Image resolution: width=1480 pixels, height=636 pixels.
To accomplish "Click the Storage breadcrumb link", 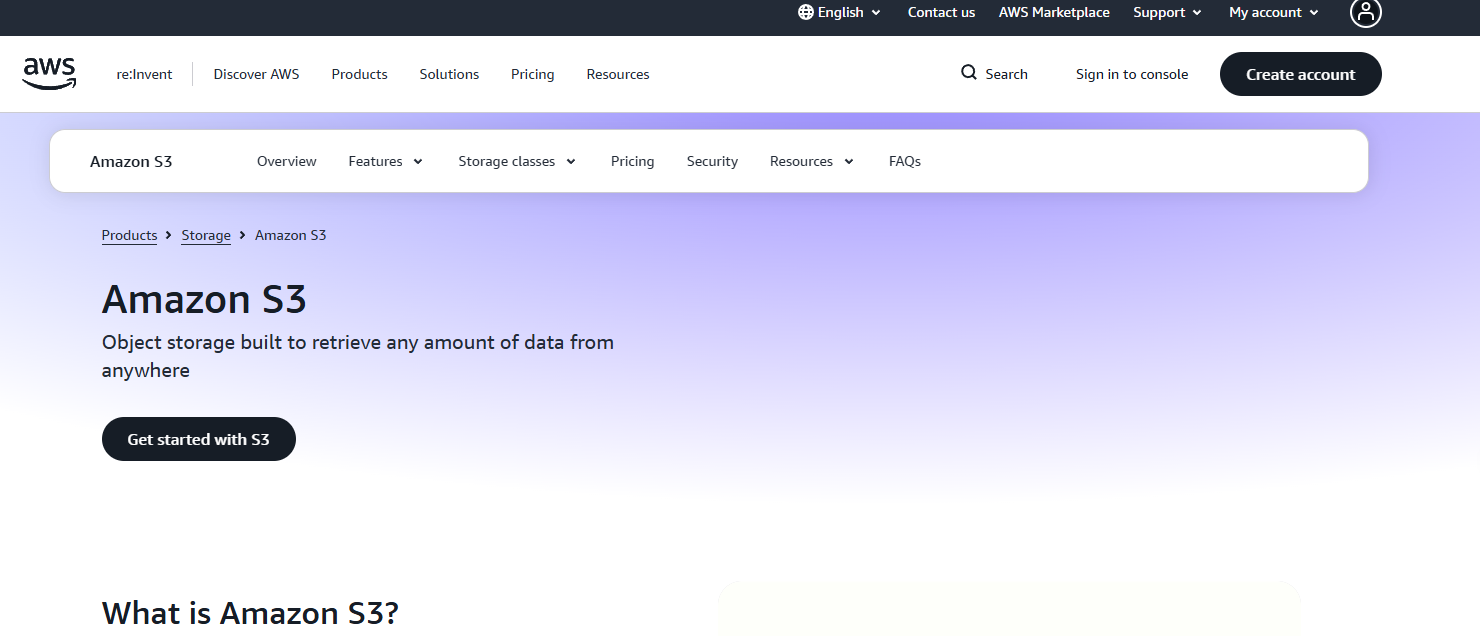I will (x=206, y=235).
